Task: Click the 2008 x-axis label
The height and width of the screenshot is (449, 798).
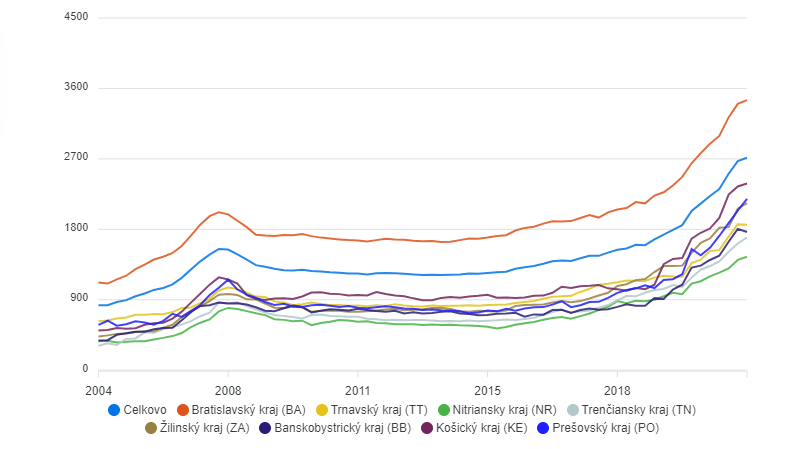Action: 228,390
